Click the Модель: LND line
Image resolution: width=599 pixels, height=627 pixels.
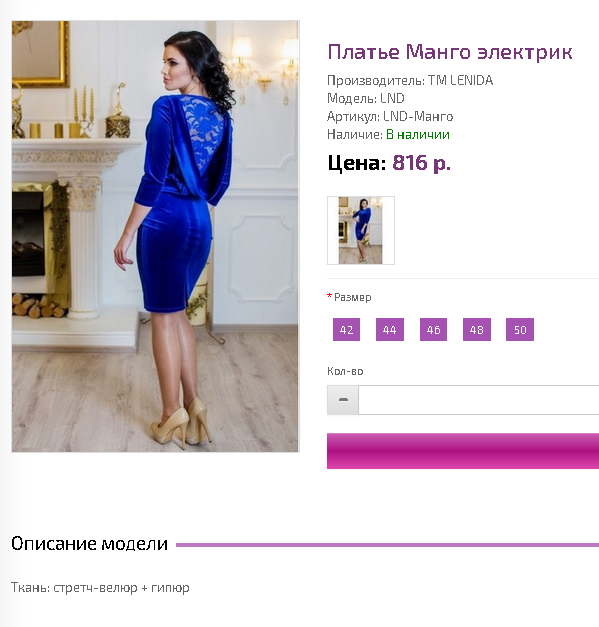(366, 98)
